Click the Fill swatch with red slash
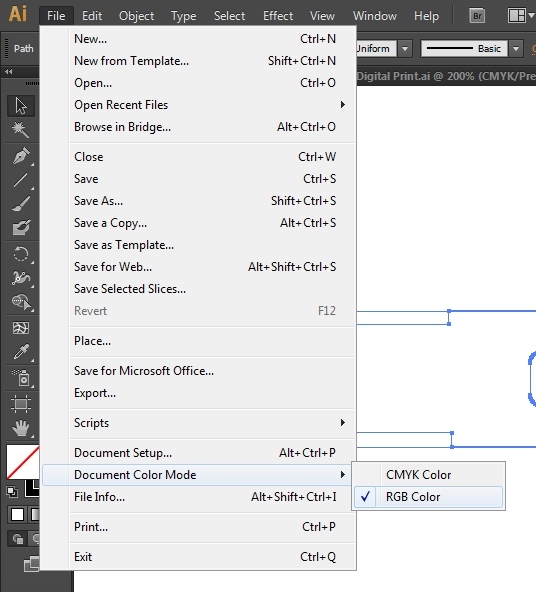Image resolution: width=536 pixels, height=592 pixels. pos(23,462)
